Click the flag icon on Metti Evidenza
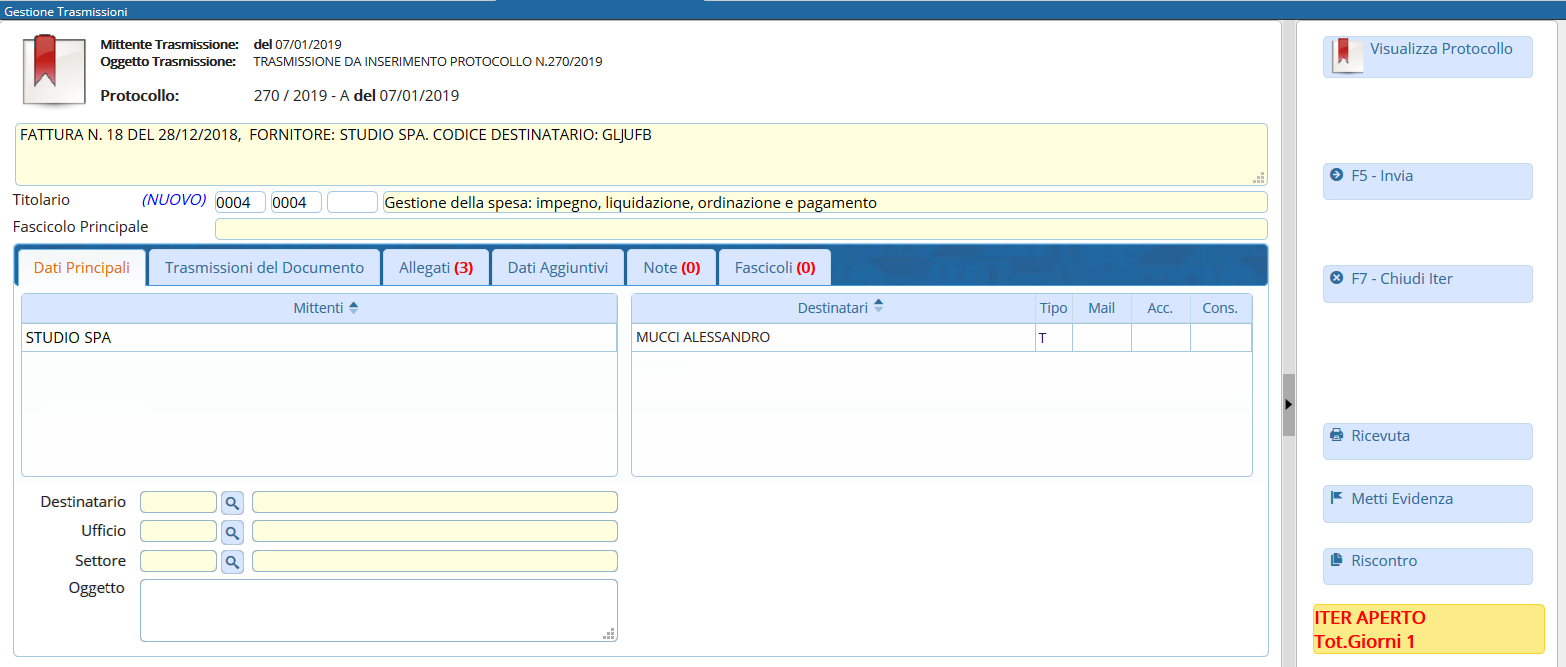 pyautogui.click(x=1337, y=498)
